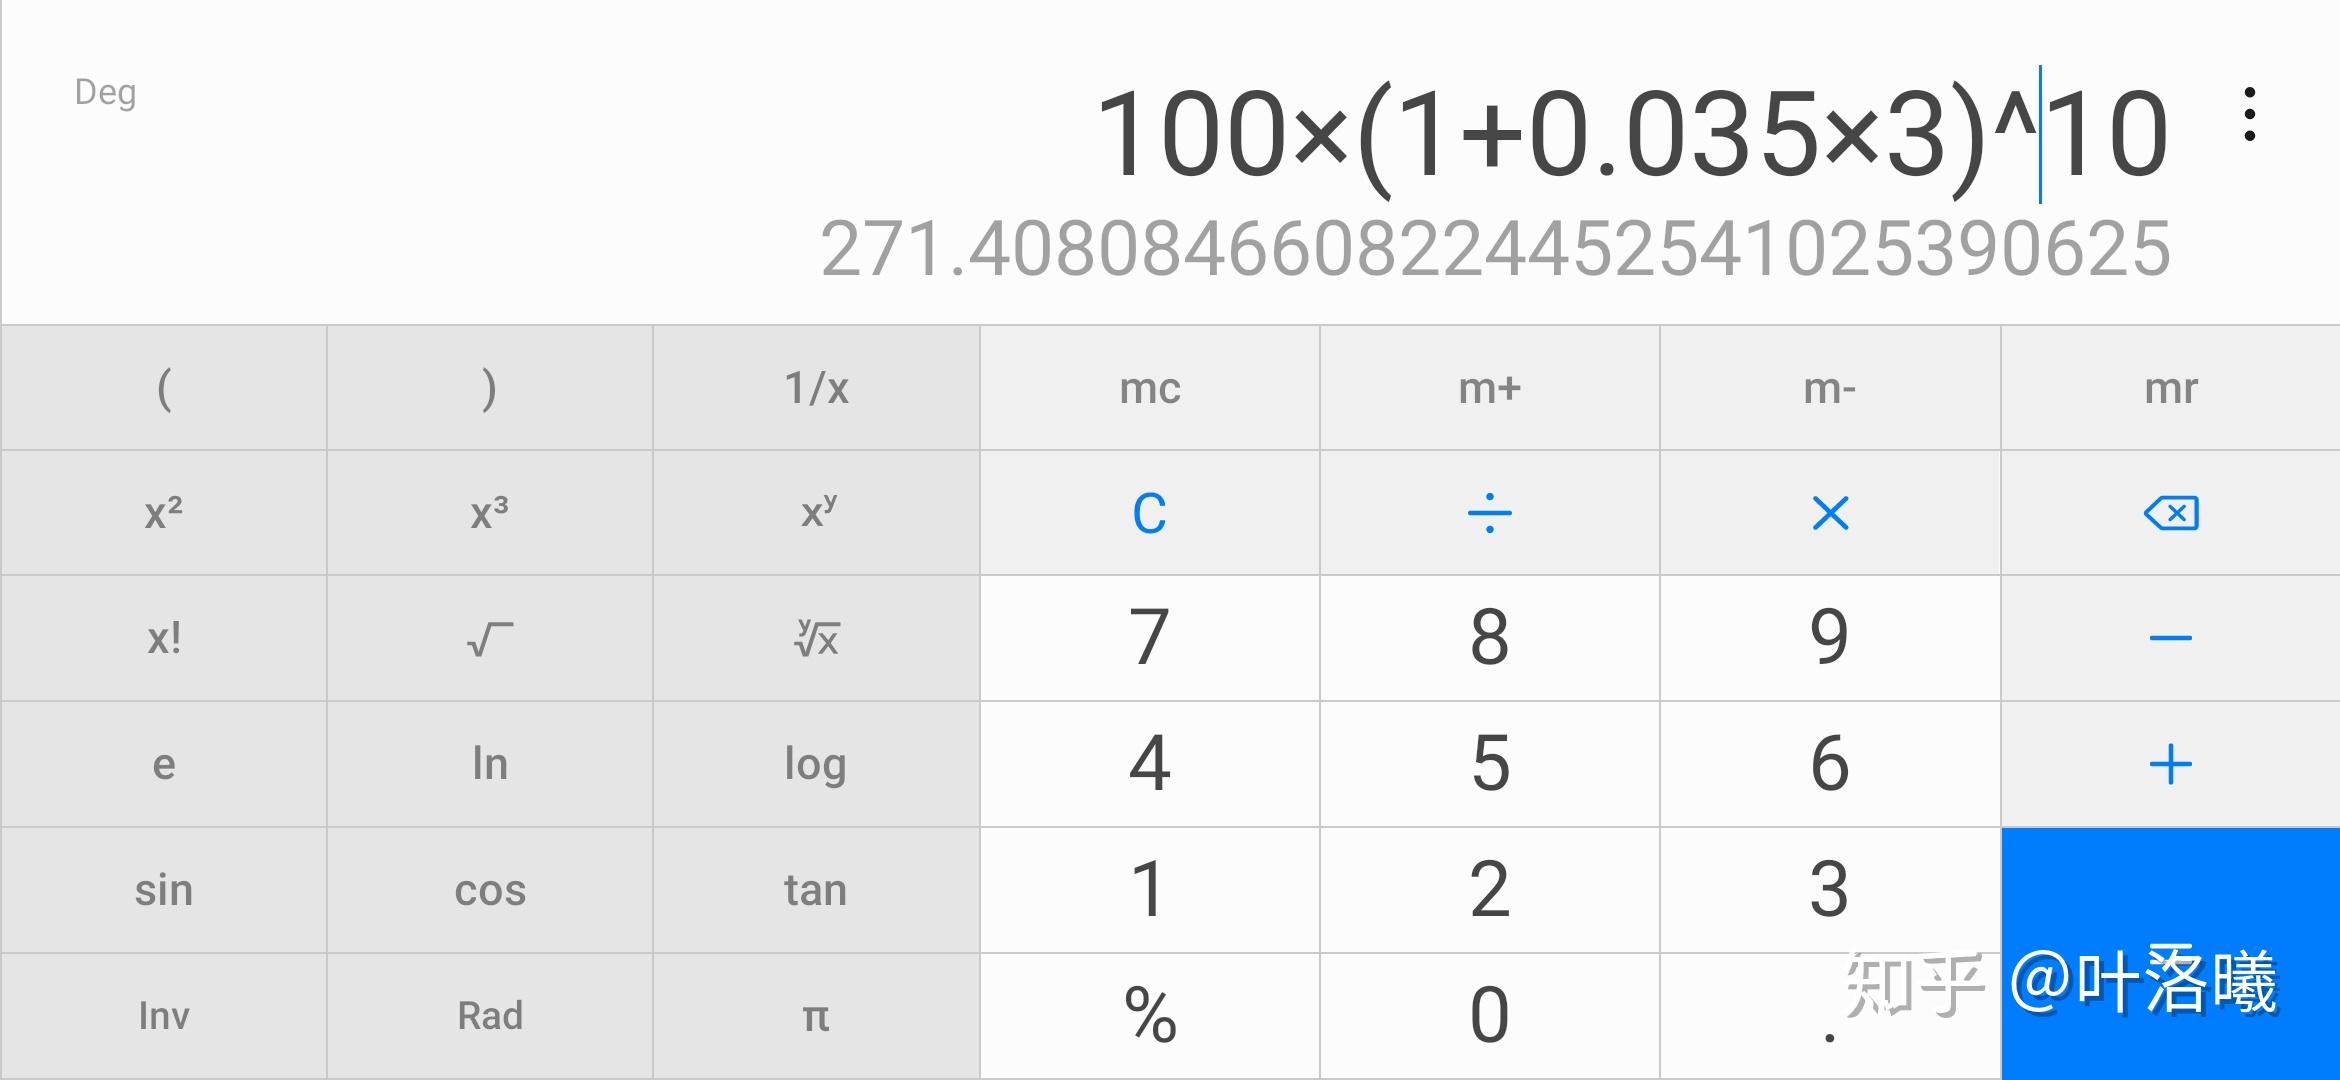2340x1080 pixels.
Task: Open the three-dot overflow menu
Action: (2249, 115)
